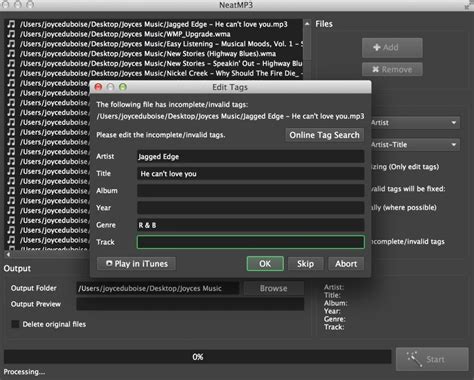Click the green zoom button of Edit Tags dialog
The height and width of the screenshot is (380, 474).
pyautogui.click(x=123, y=87)
